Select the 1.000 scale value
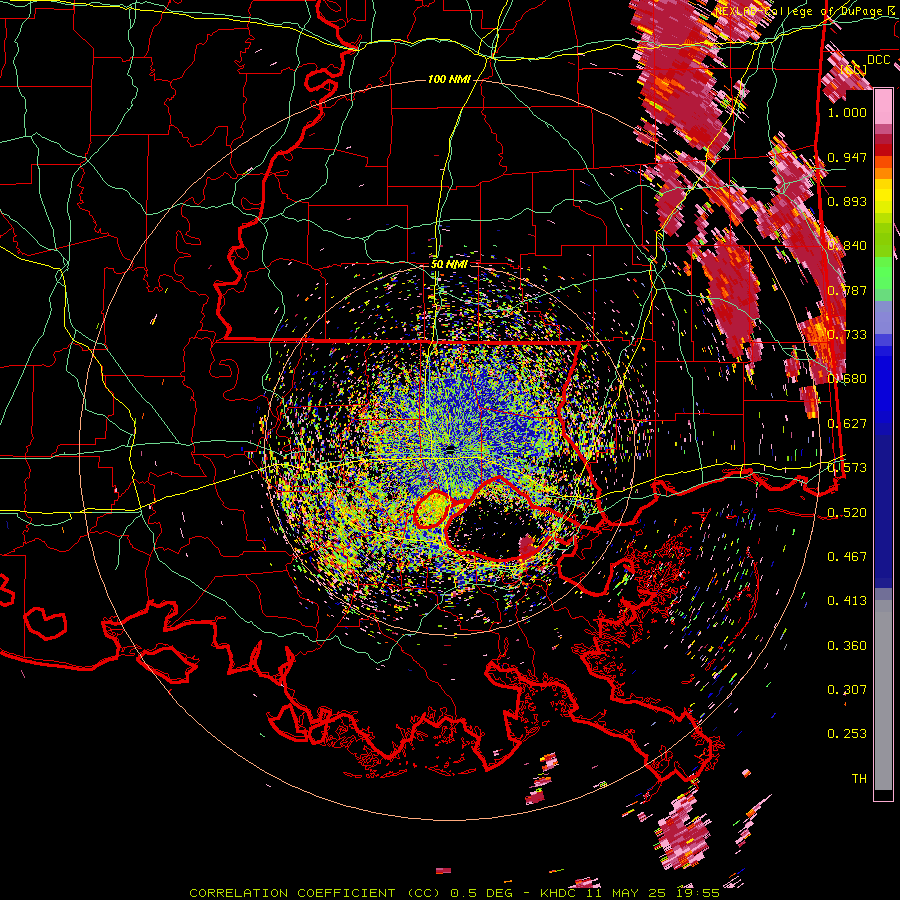This screenshot has width=900, height=900. [847, 112]
